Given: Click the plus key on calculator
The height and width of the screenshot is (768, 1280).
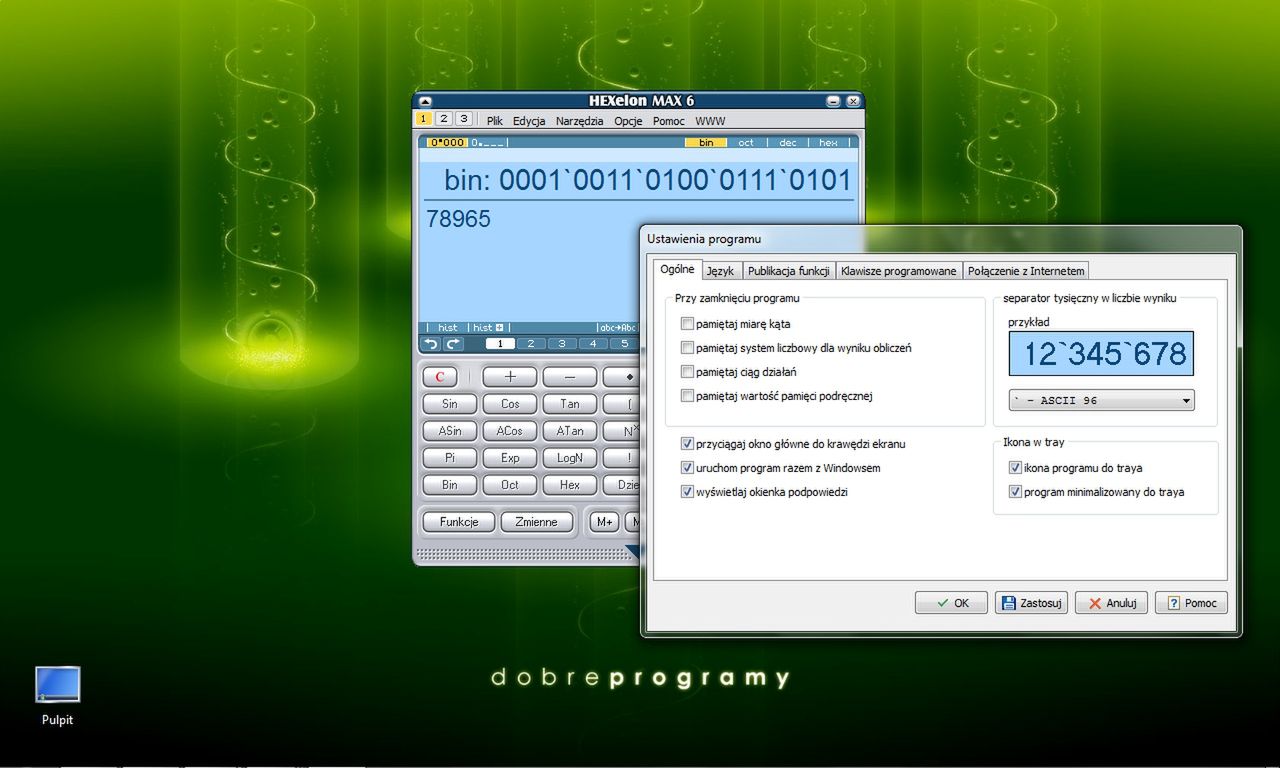Looking at the screenshot, I should 510,377.
